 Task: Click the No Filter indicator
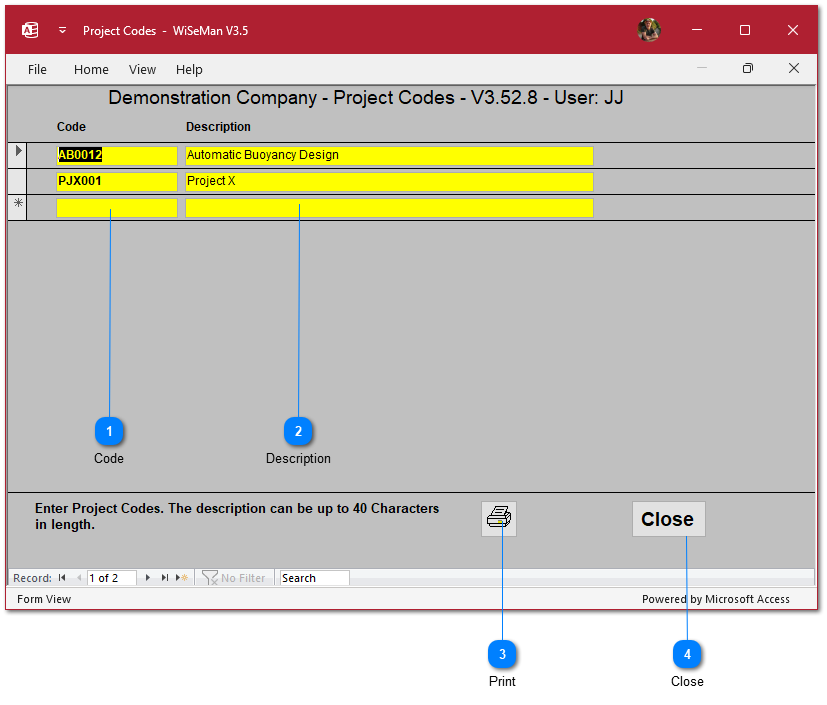point(234,578)
